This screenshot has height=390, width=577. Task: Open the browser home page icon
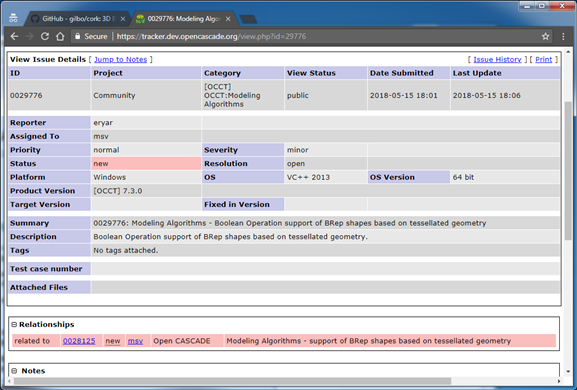(60, 36)
